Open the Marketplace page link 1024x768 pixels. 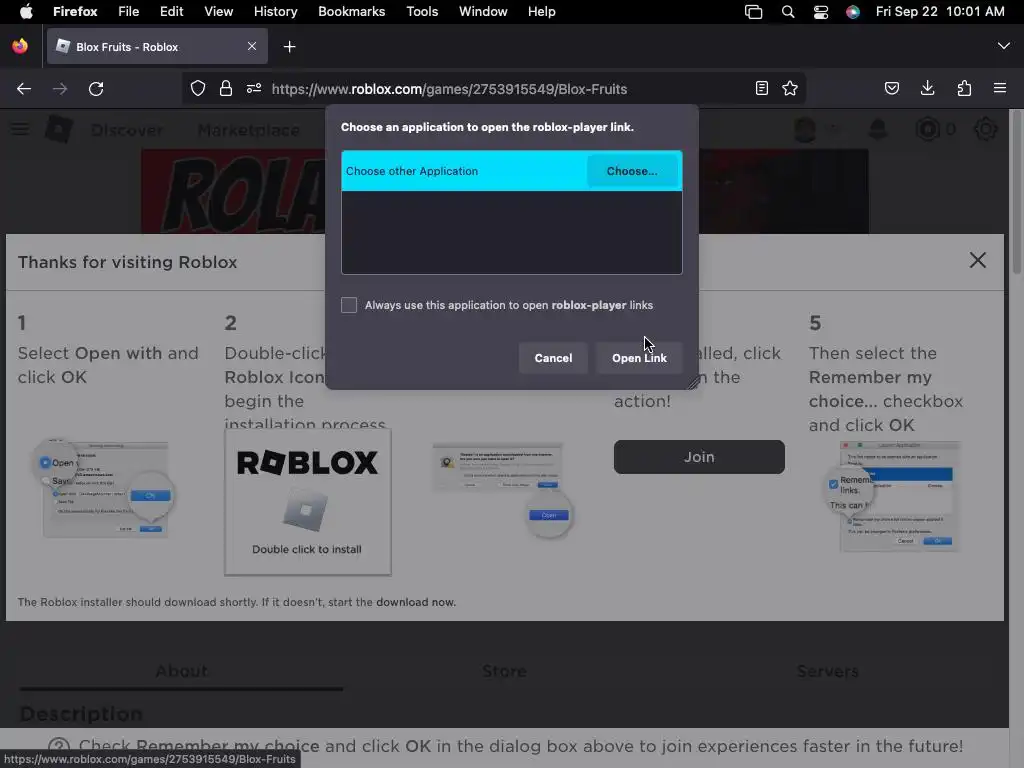pyautogui.click(x=248, y=130)
